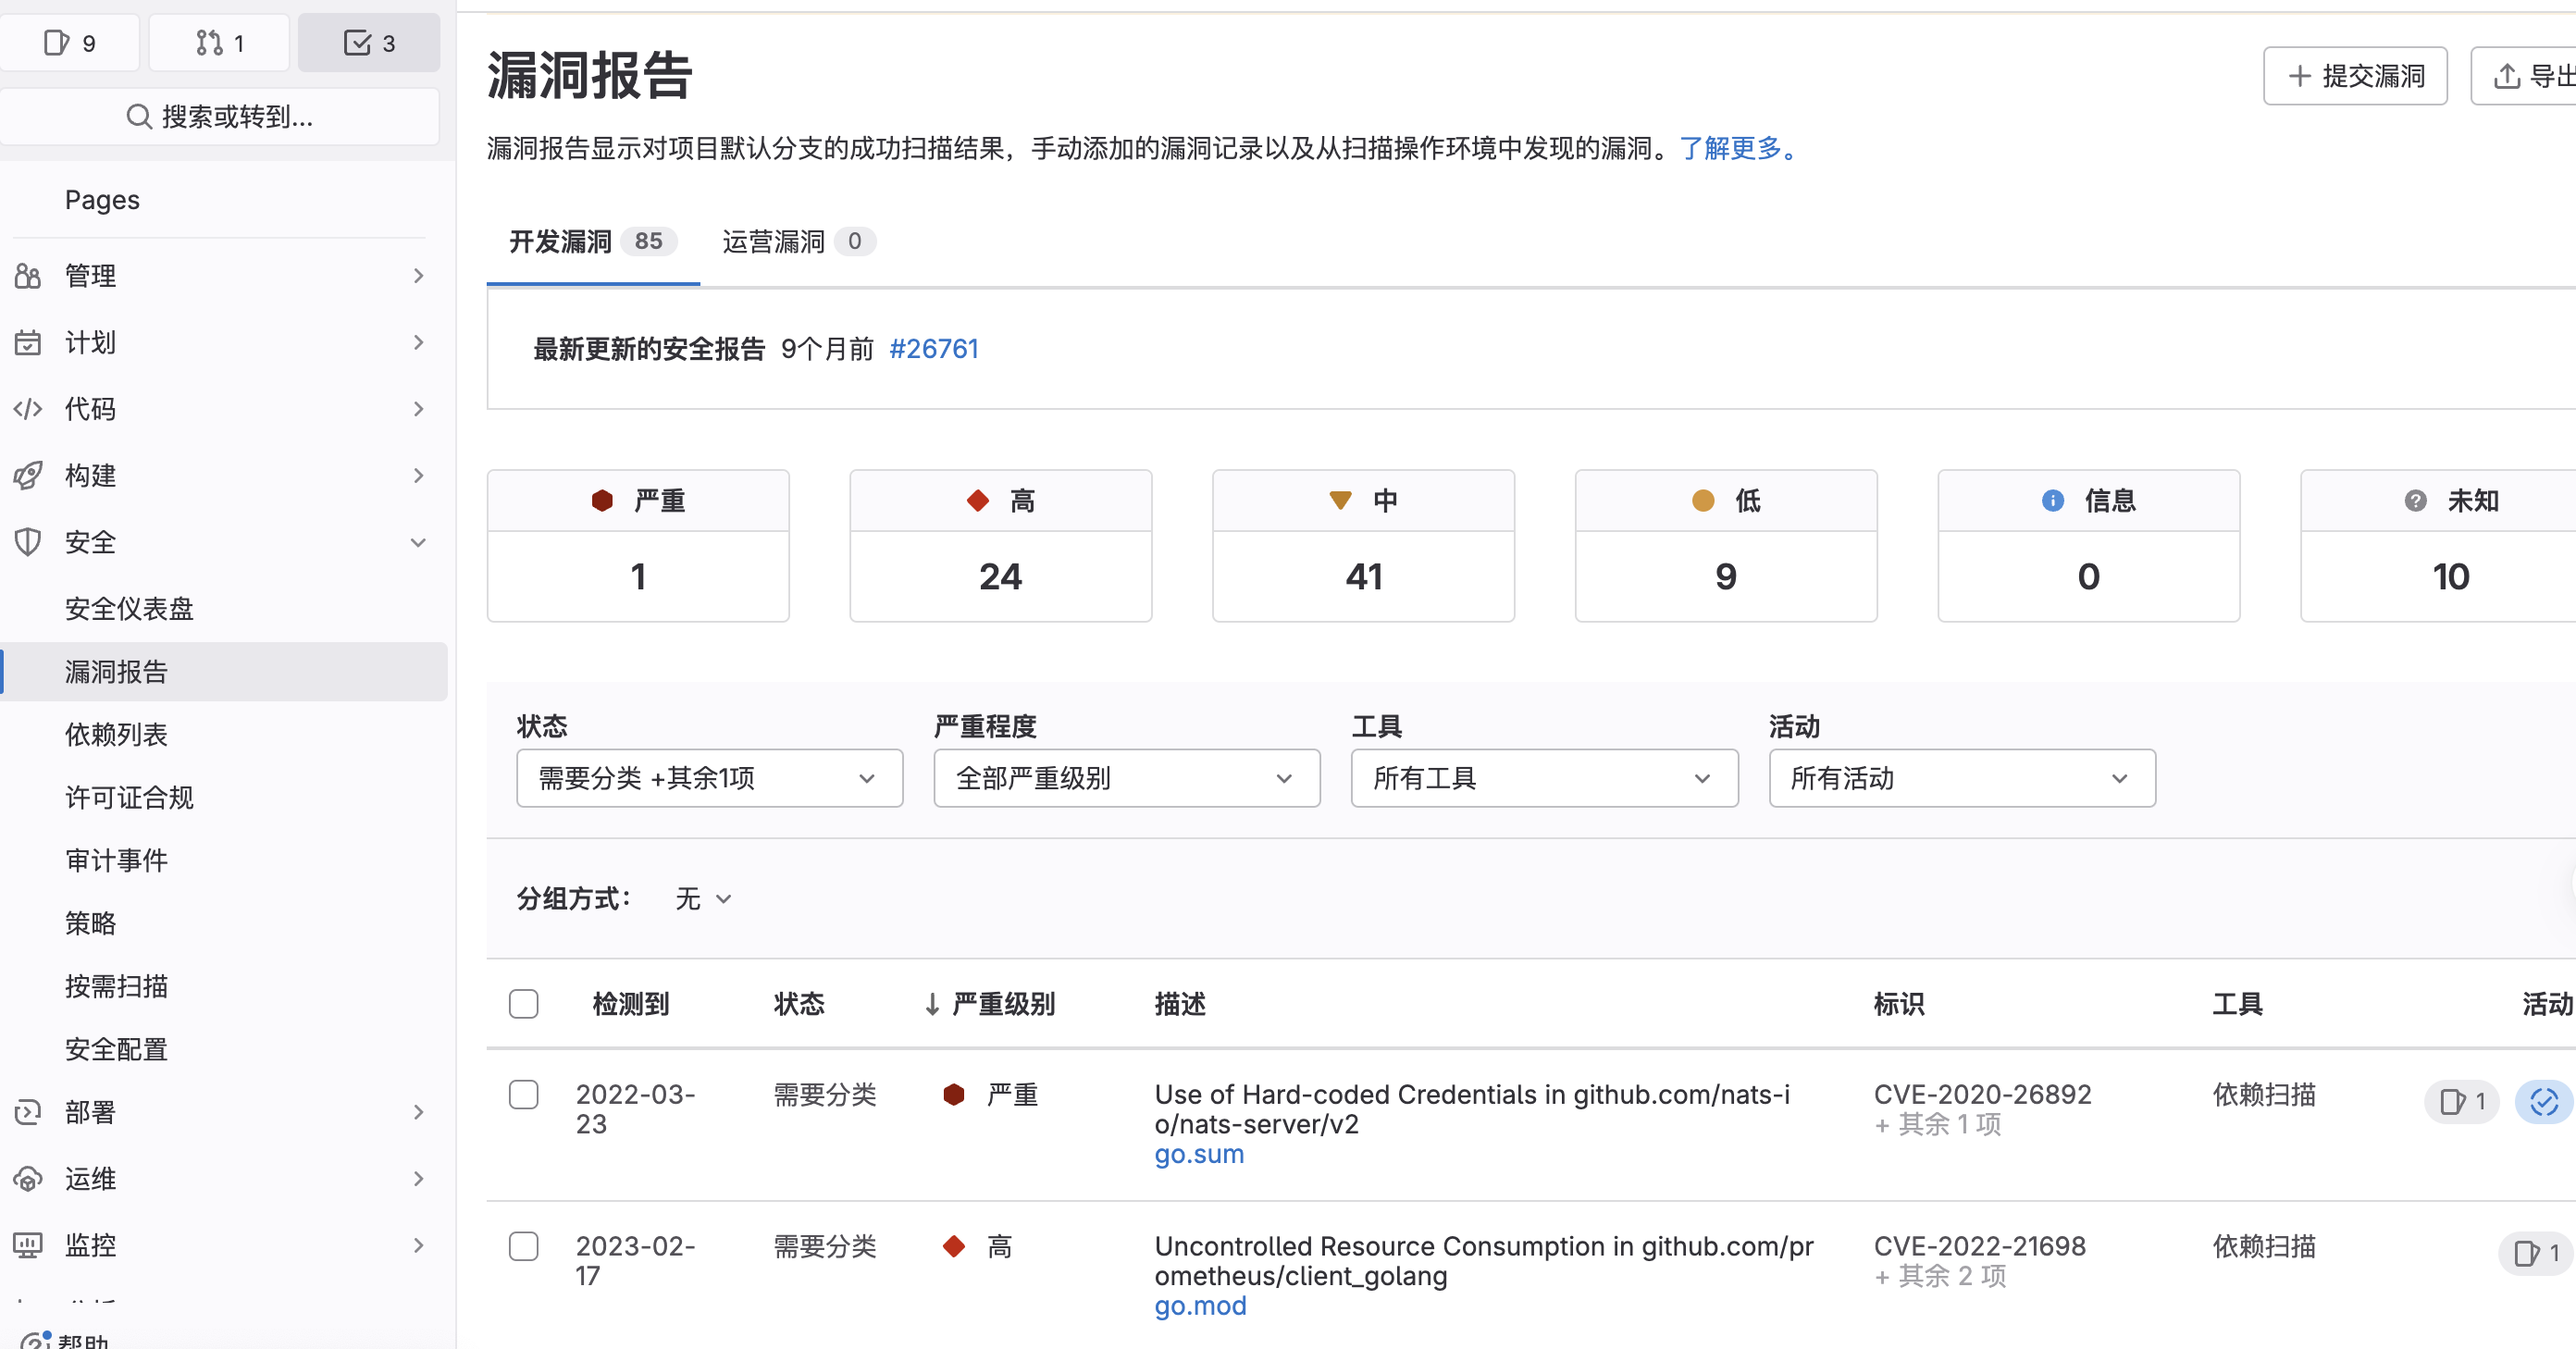The height and width of the screenshot is (1349, 2576).
Task: Check the checkbox for the 2022-03-23 vulnerability
Action: click(524, 1095)
